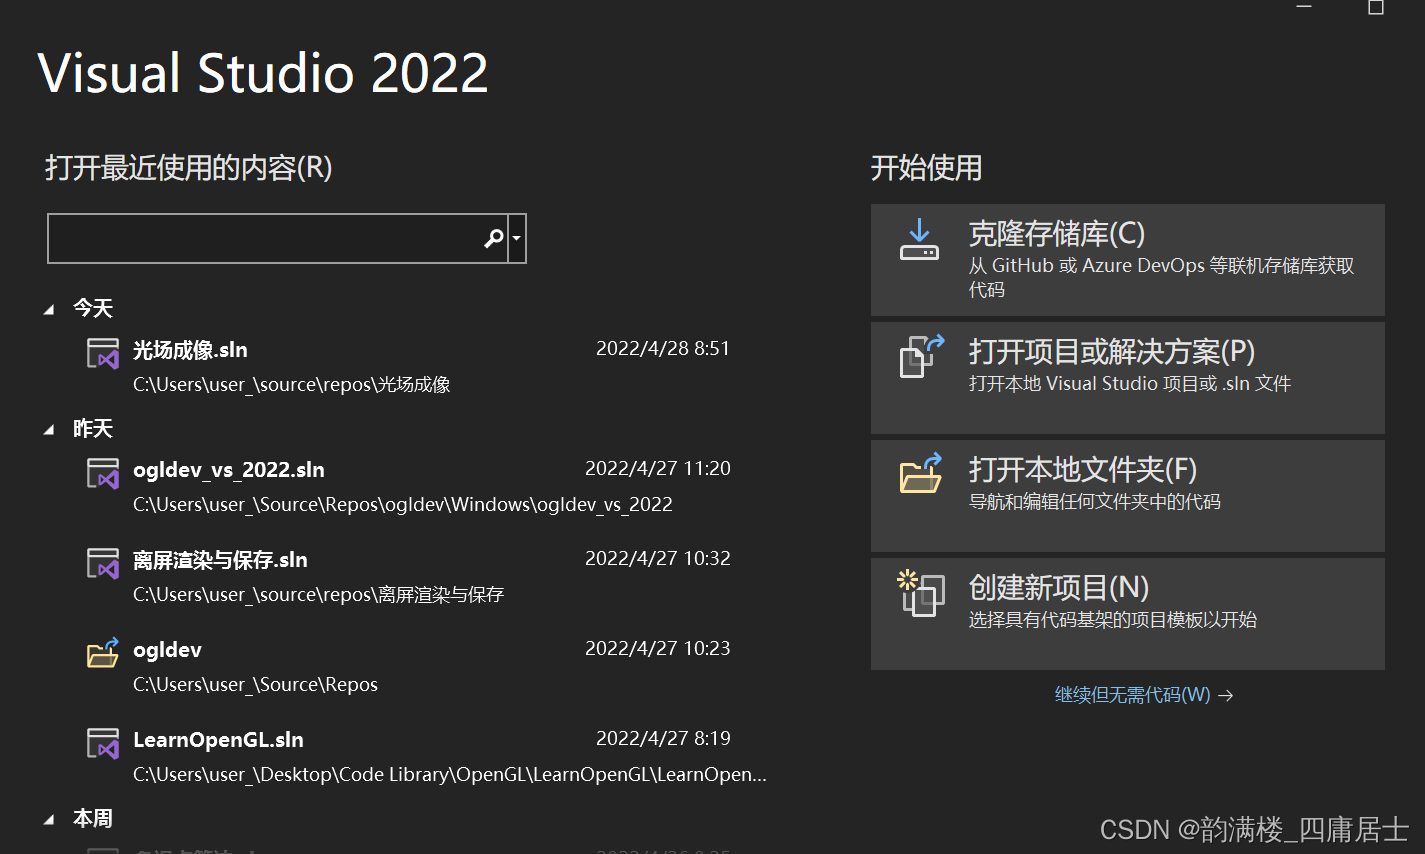The image size is (1425, 854).
Task: Open clone repository 克隆存储库(C)
Action: 1128,260
